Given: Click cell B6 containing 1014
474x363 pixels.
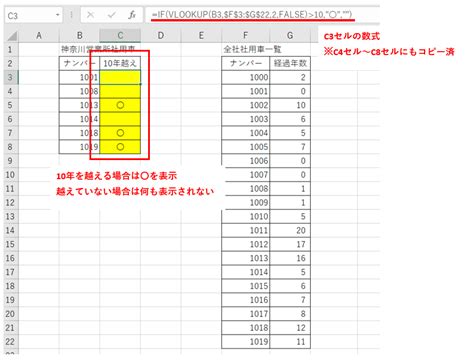Looking at the screenshot, I should tap(79, 119).
